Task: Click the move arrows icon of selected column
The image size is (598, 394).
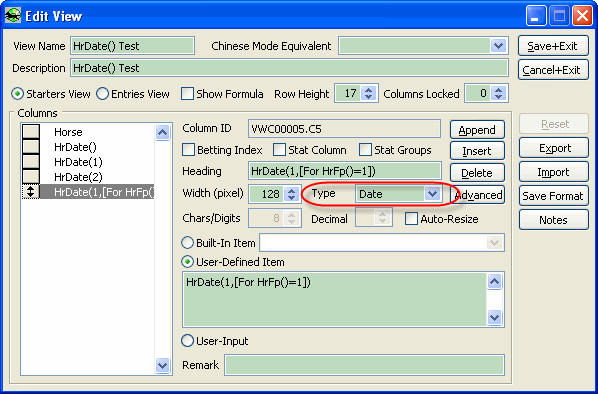Action: (x=31, y=192)
